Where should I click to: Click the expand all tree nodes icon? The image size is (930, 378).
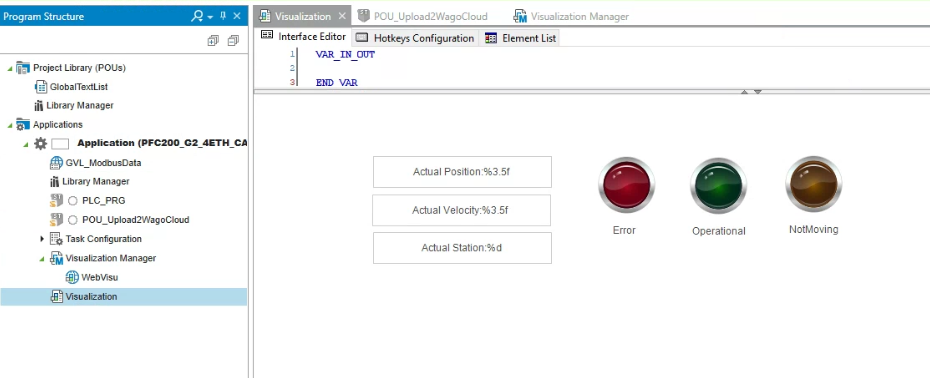[x=213, y=40]
